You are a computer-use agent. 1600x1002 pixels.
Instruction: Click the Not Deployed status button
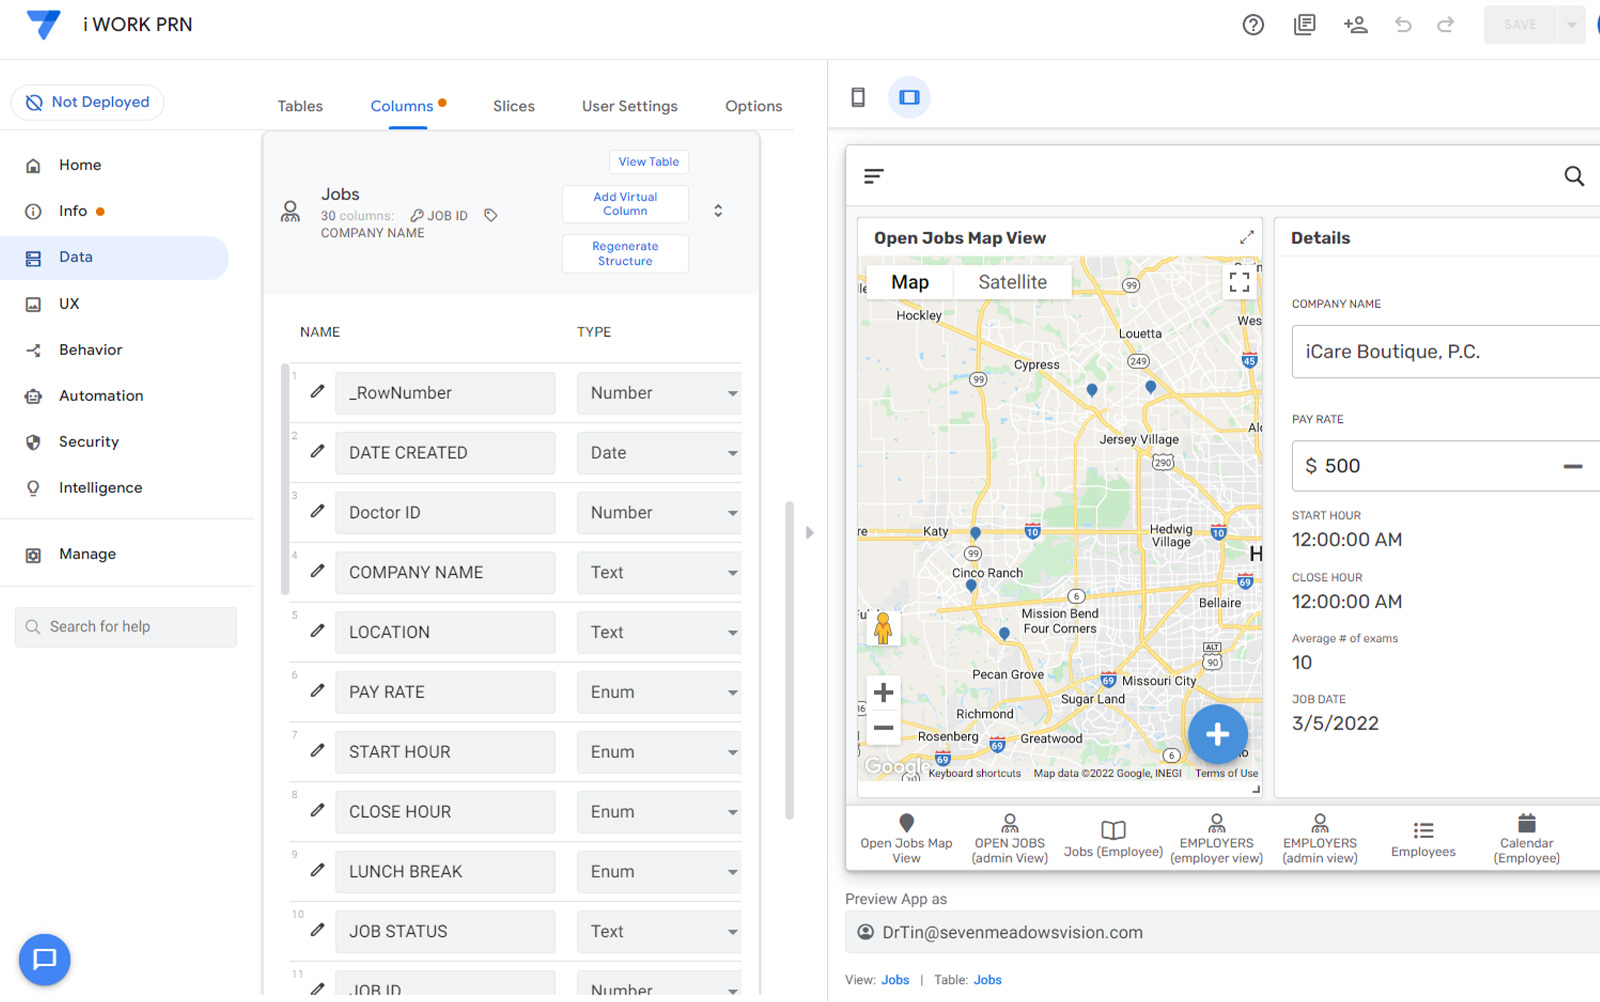87,102
